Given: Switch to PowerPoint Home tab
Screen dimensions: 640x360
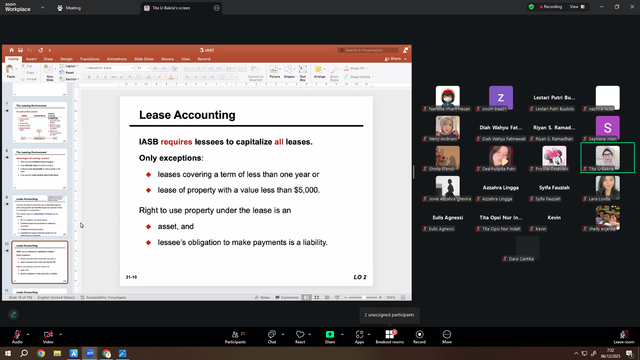Looking at the screenshot, I should [13, 59].
